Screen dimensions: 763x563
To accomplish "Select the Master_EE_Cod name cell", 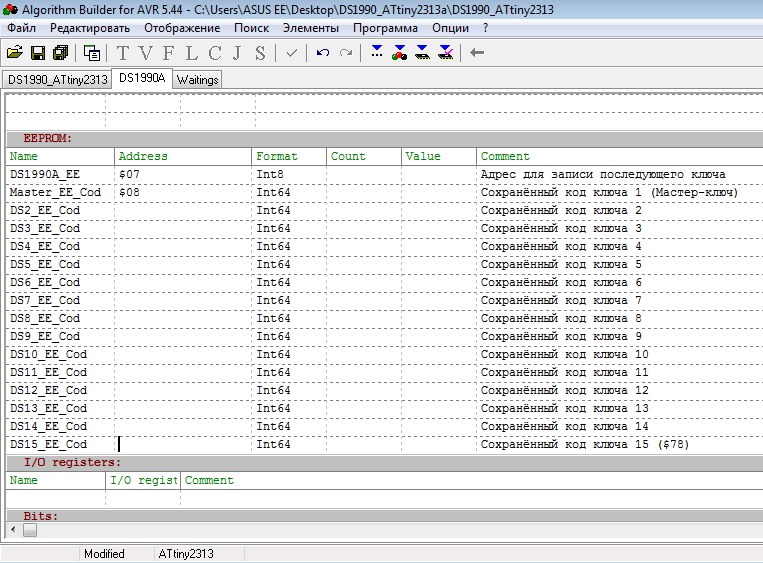I will (59, 192).
